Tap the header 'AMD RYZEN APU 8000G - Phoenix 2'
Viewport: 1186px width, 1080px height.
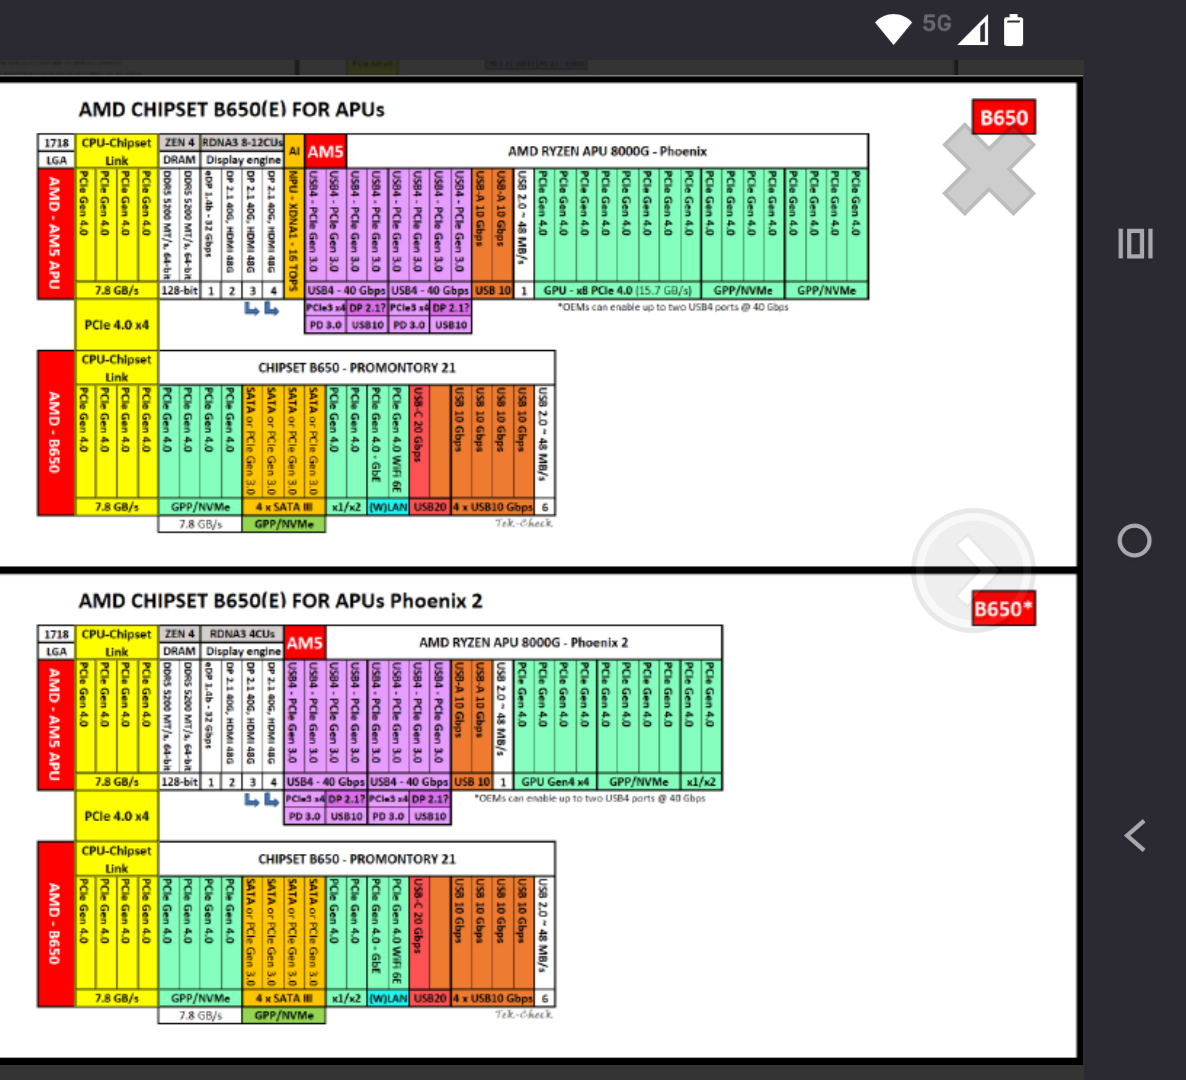click(523, 642)
